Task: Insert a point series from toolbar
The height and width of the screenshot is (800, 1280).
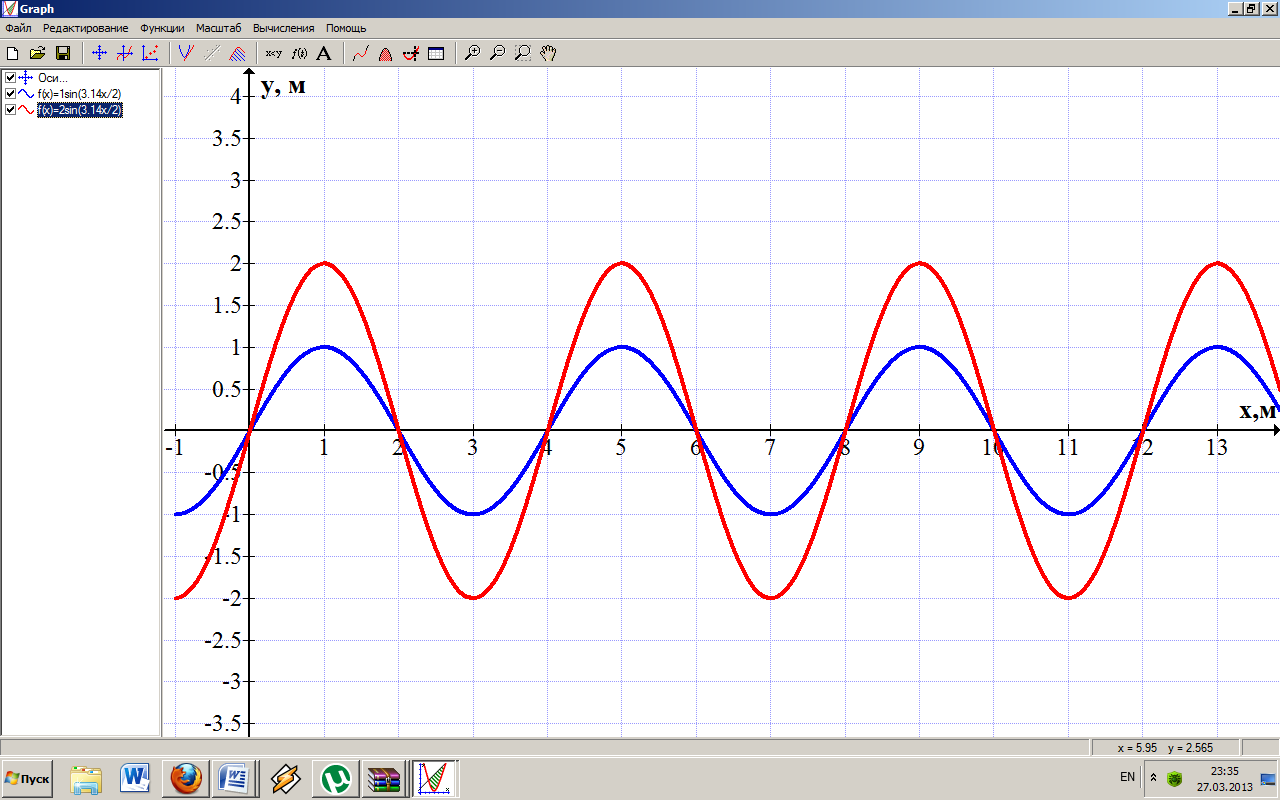Action: [150, 53]
